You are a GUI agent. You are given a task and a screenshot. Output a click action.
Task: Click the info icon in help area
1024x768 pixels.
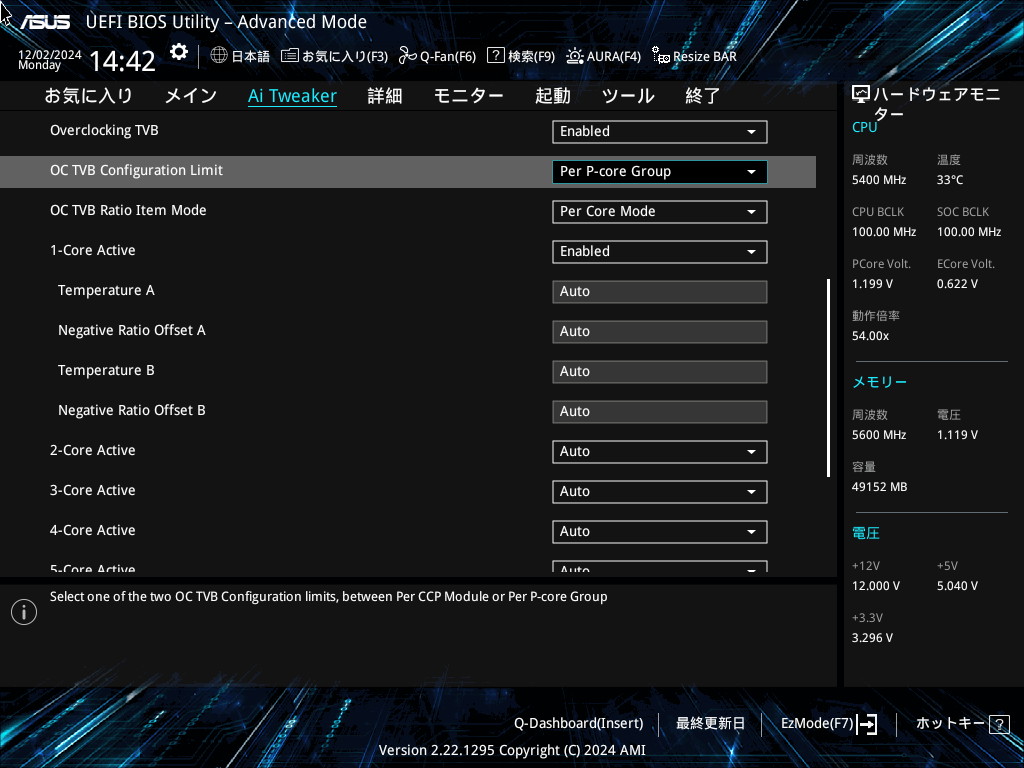coord(24,612)
